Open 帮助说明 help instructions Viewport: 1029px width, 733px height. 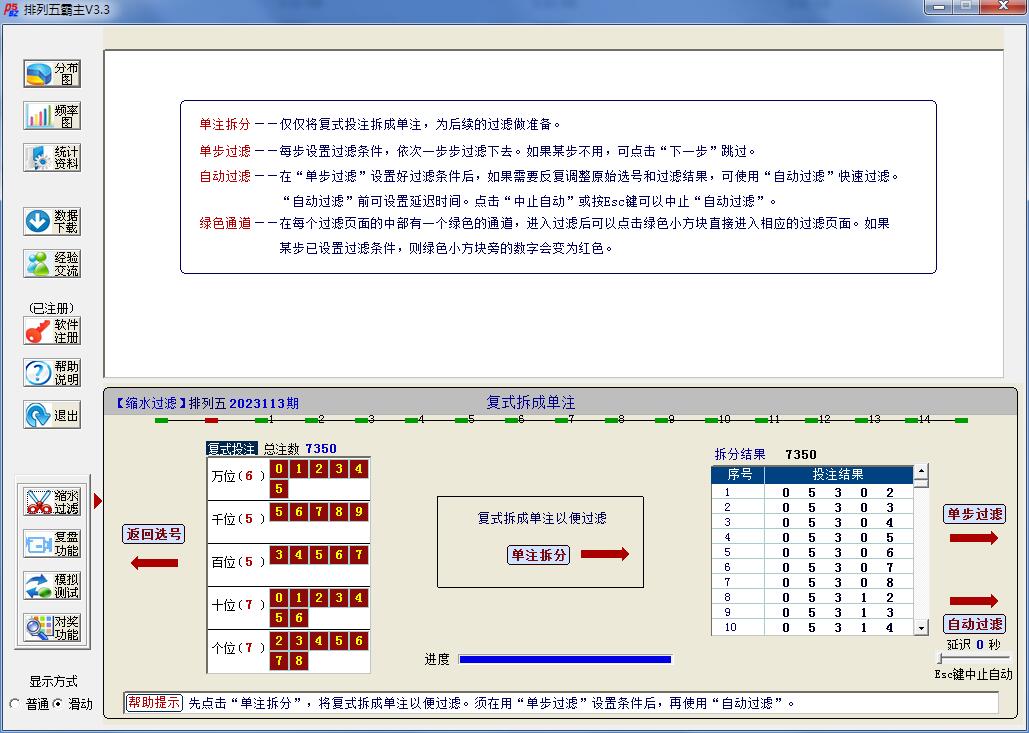tap(51, 372)
